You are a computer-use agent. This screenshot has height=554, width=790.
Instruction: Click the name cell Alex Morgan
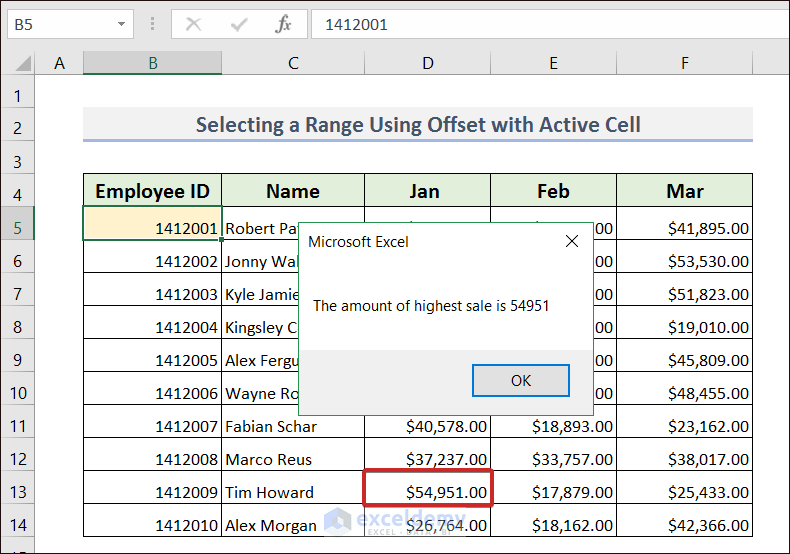(x=293, y=520)
